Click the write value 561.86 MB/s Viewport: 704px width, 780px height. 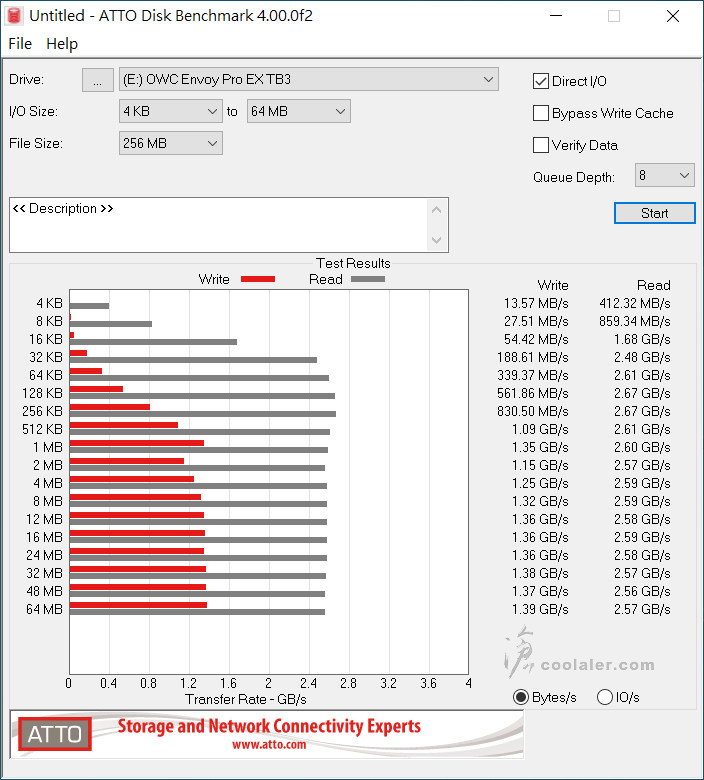coord(532,393)
